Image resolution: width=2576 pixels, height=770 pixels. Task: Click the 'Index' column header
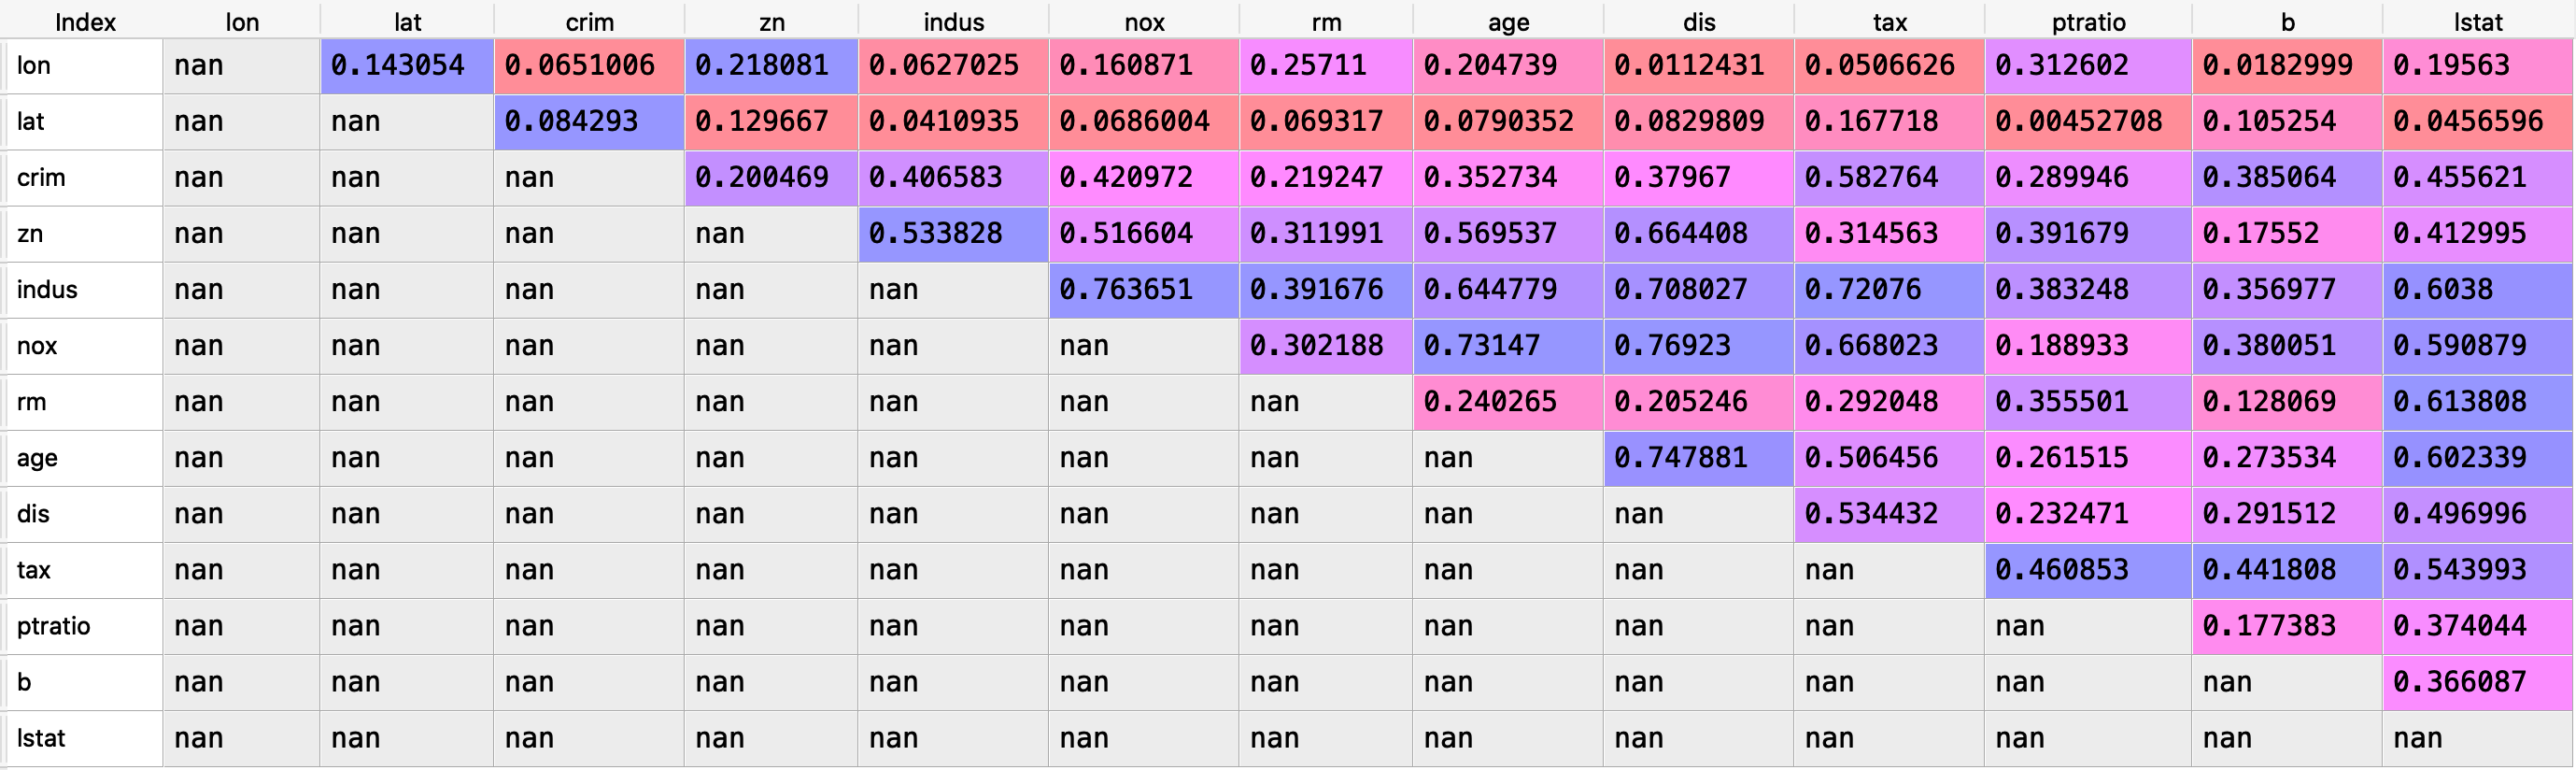point(84,21)
